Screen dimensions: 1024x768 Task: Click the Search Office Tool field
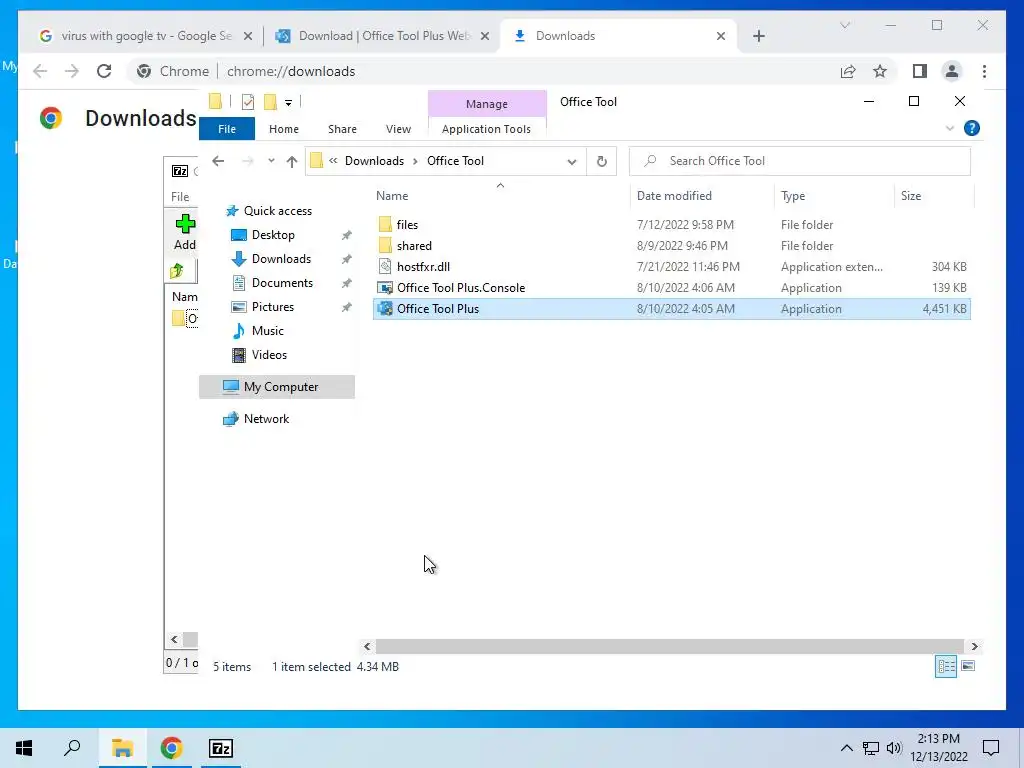point(799,161)
